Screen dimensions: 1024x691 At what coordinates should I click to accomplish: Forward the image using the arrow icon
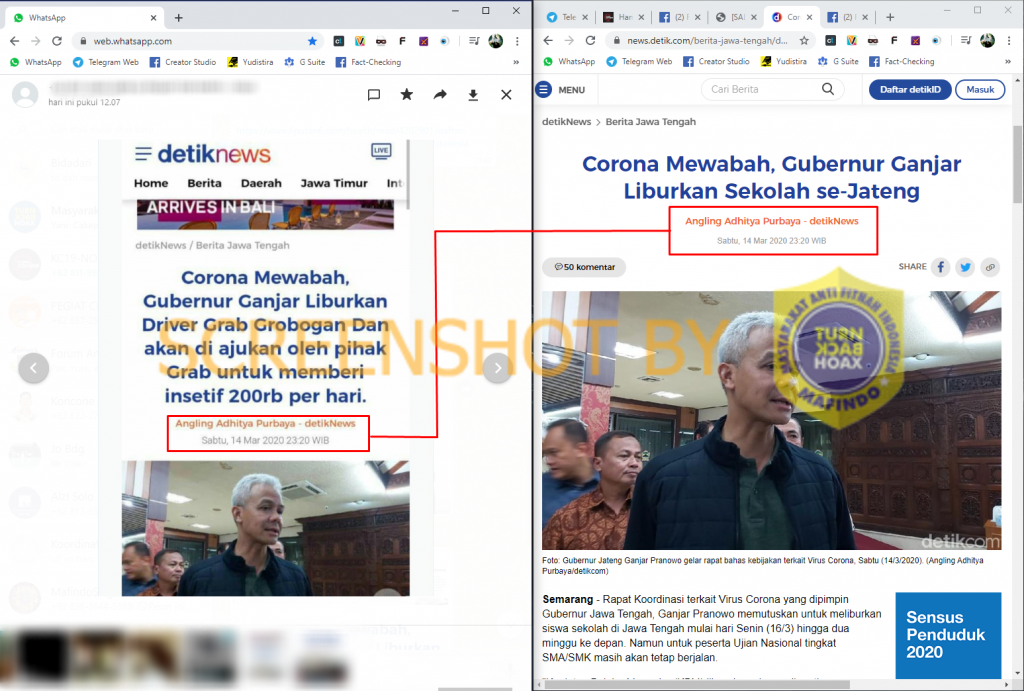click(x=440, y=95)
